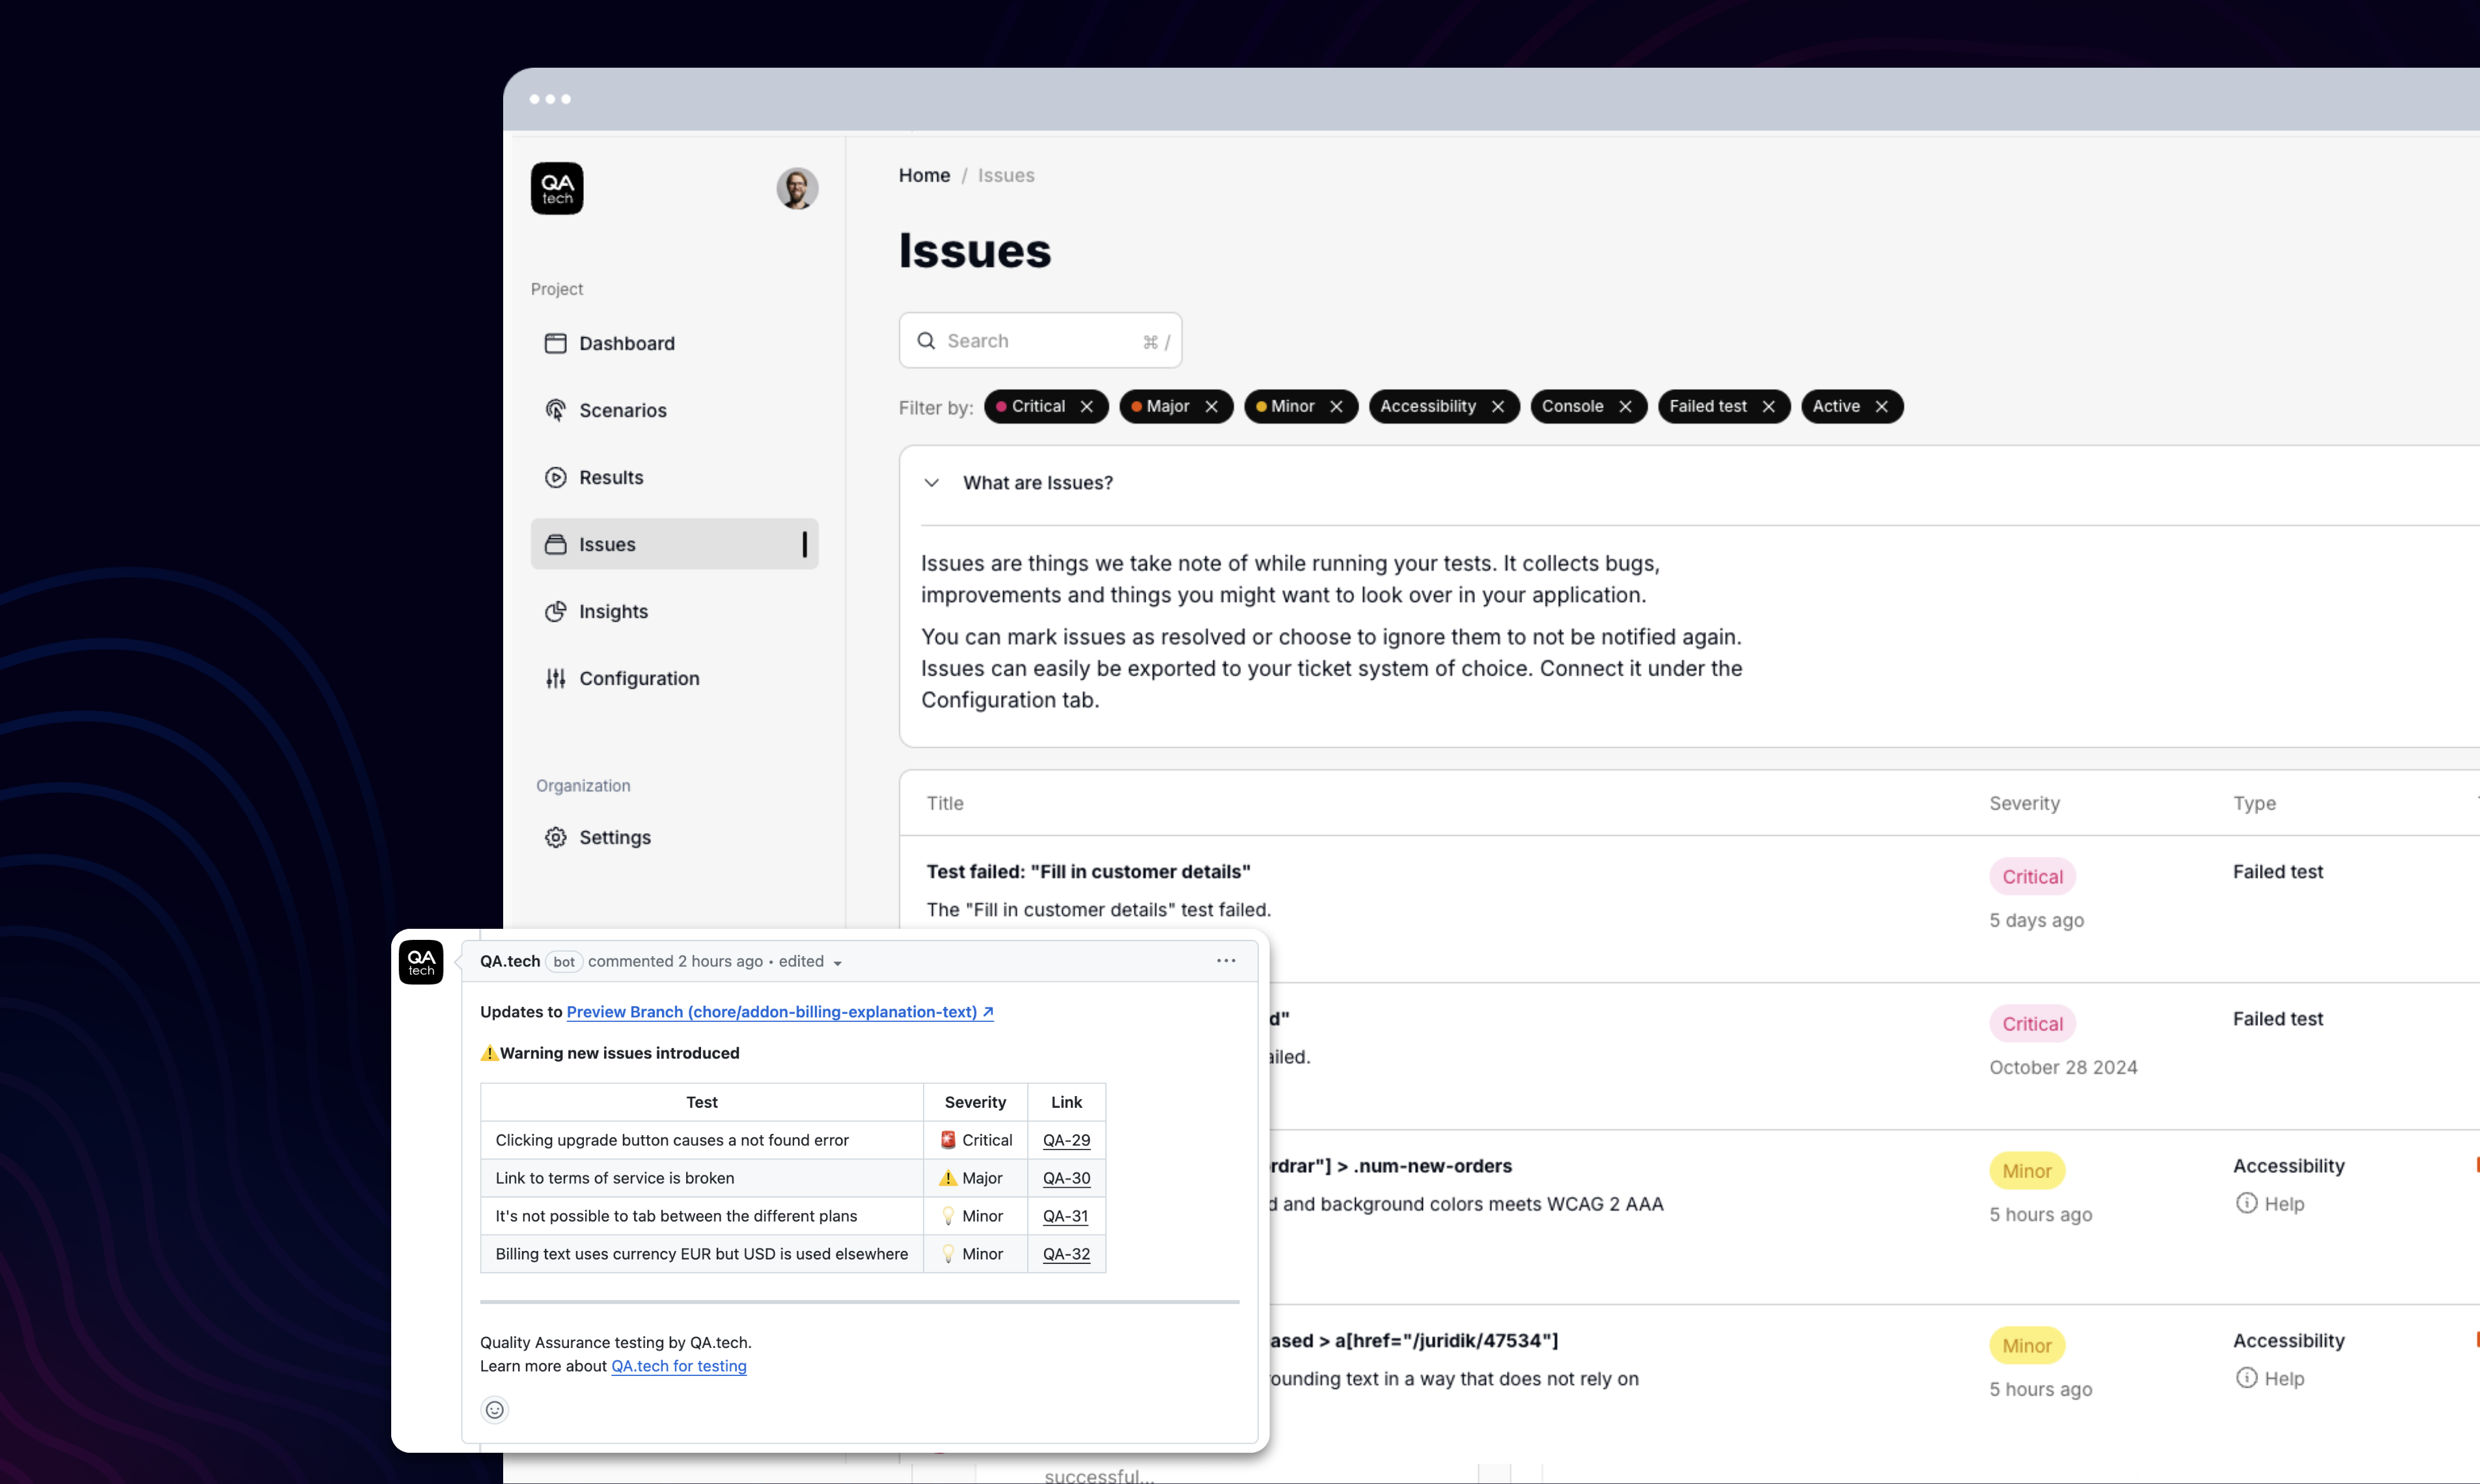The image size is (2480, 1484).
Task: Click the QA tech logo in sidebar
Action: (557, 188)
